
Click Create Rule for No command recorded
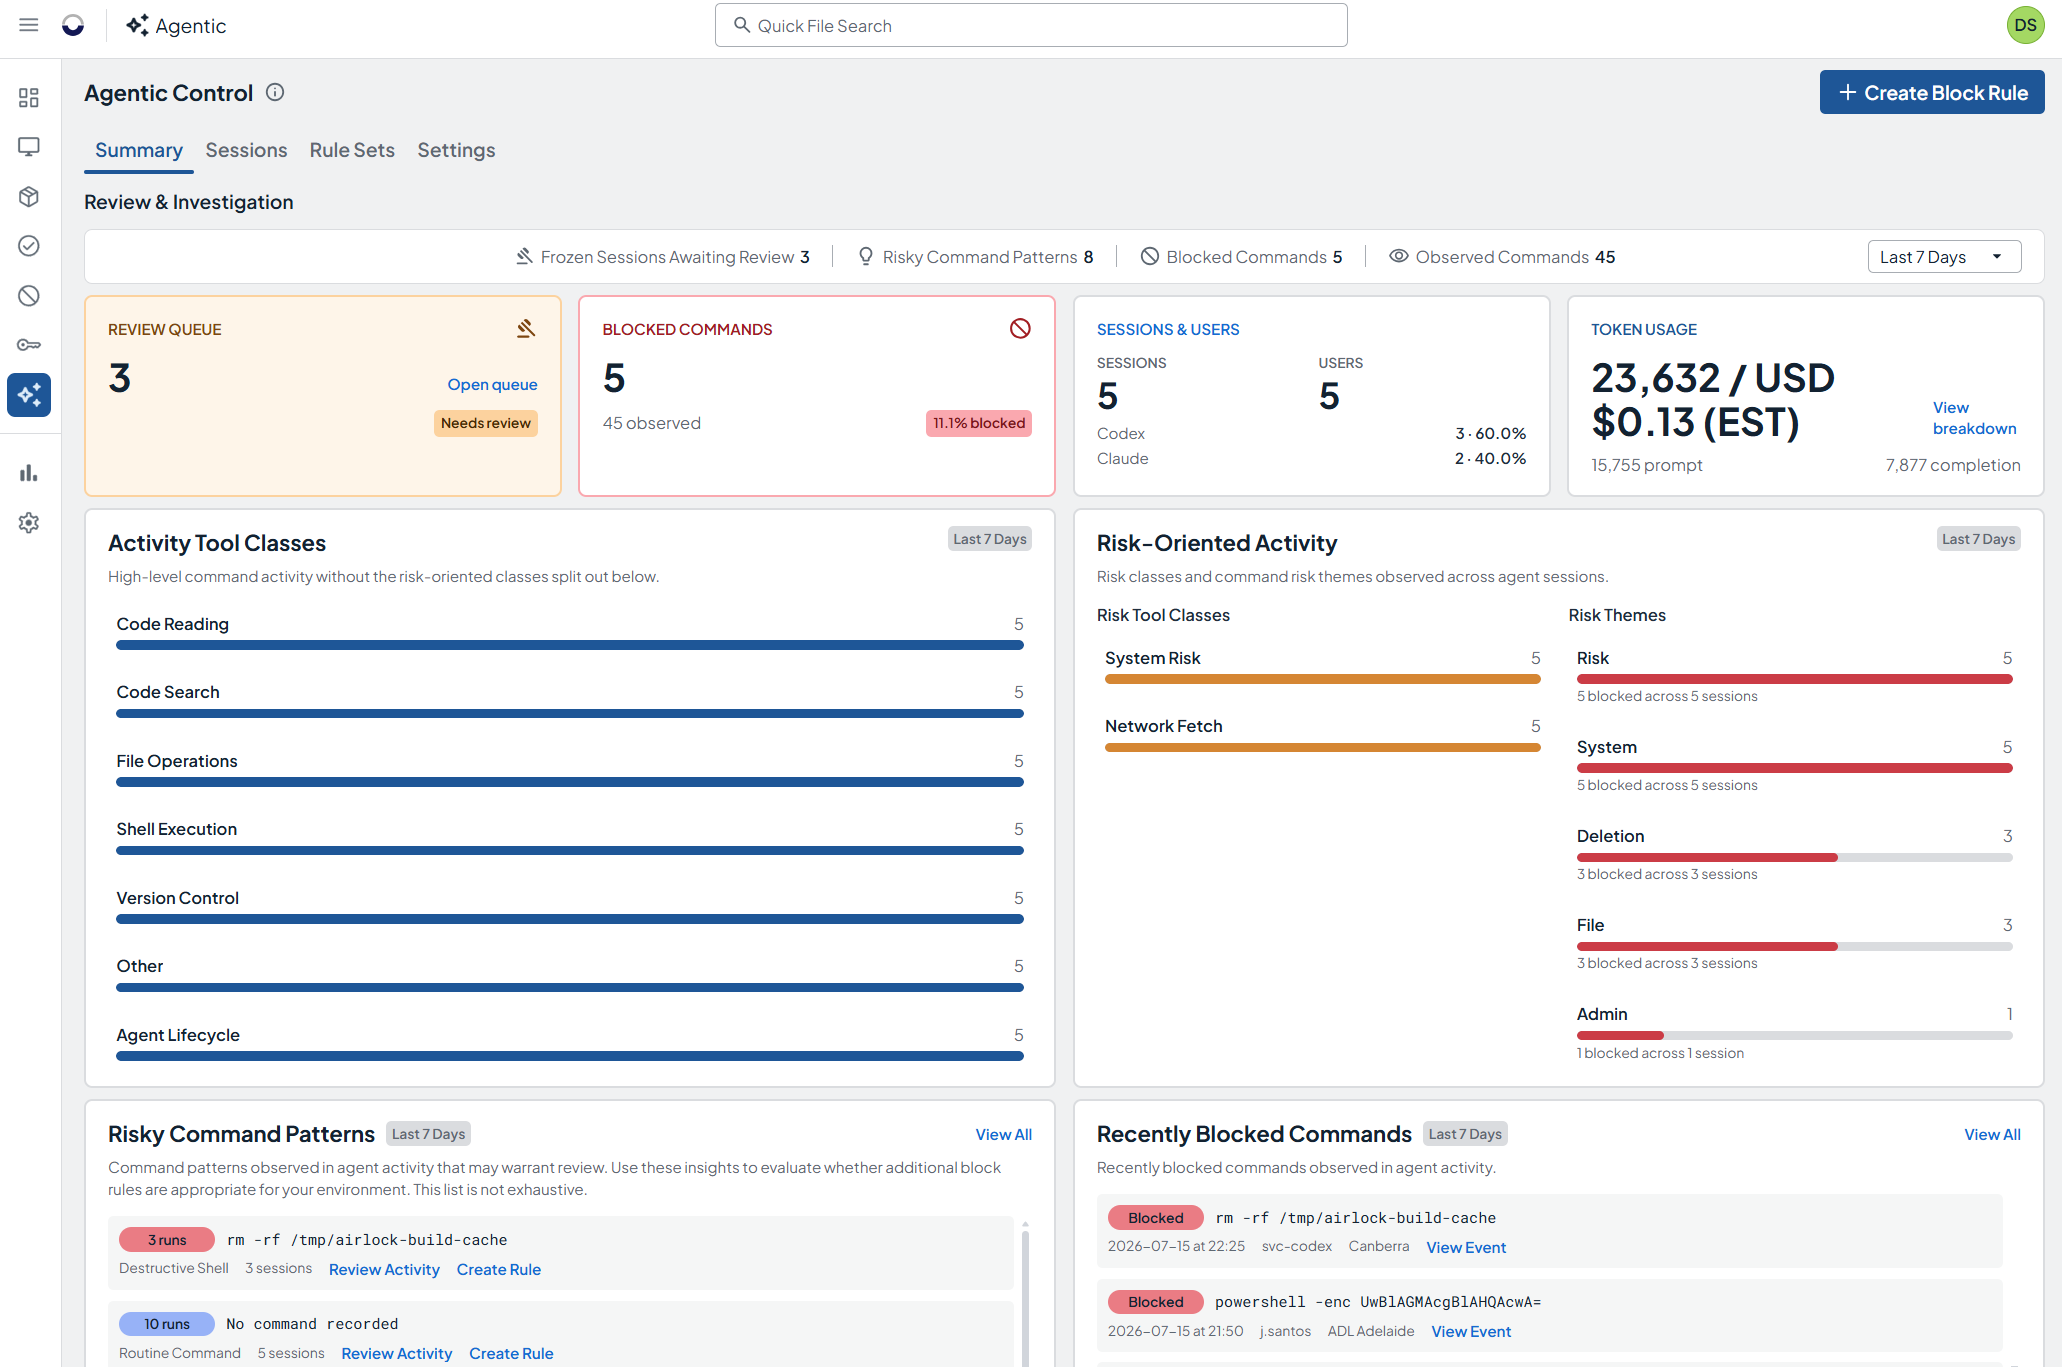coord(511,1353)
